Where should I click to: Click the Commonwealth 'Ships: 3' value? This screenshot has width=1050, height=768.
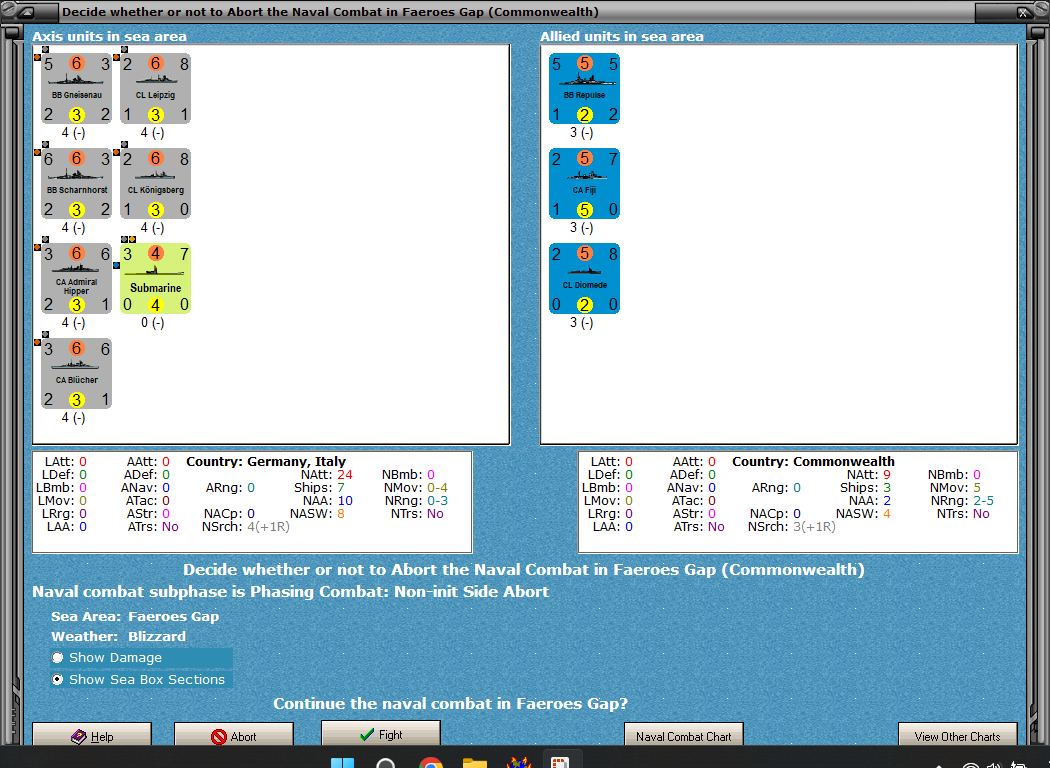[865, 487]
